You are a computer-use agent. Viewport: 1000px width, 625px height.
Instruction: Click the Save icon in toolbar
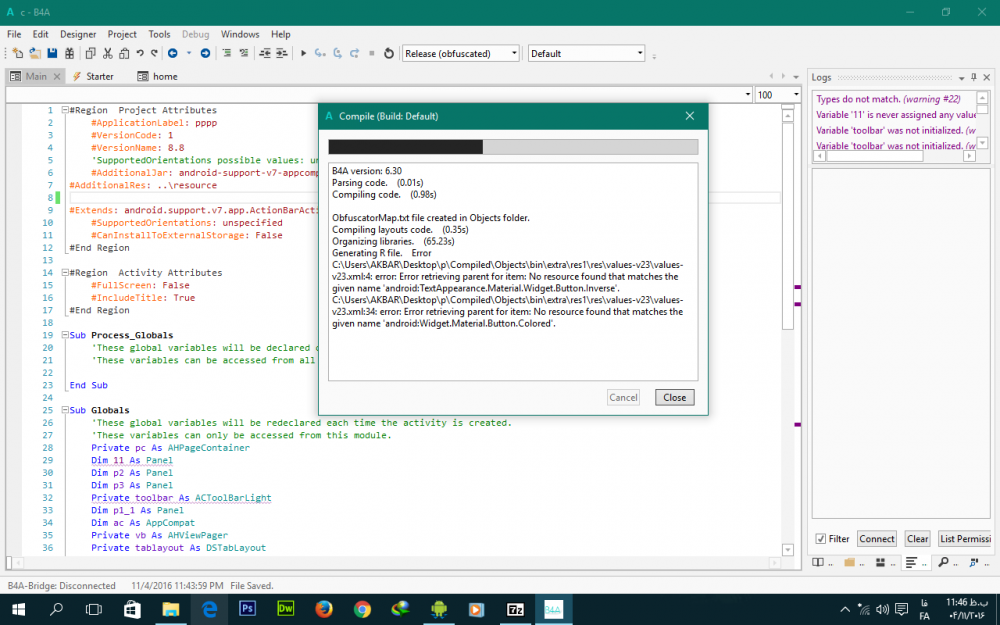52,53
